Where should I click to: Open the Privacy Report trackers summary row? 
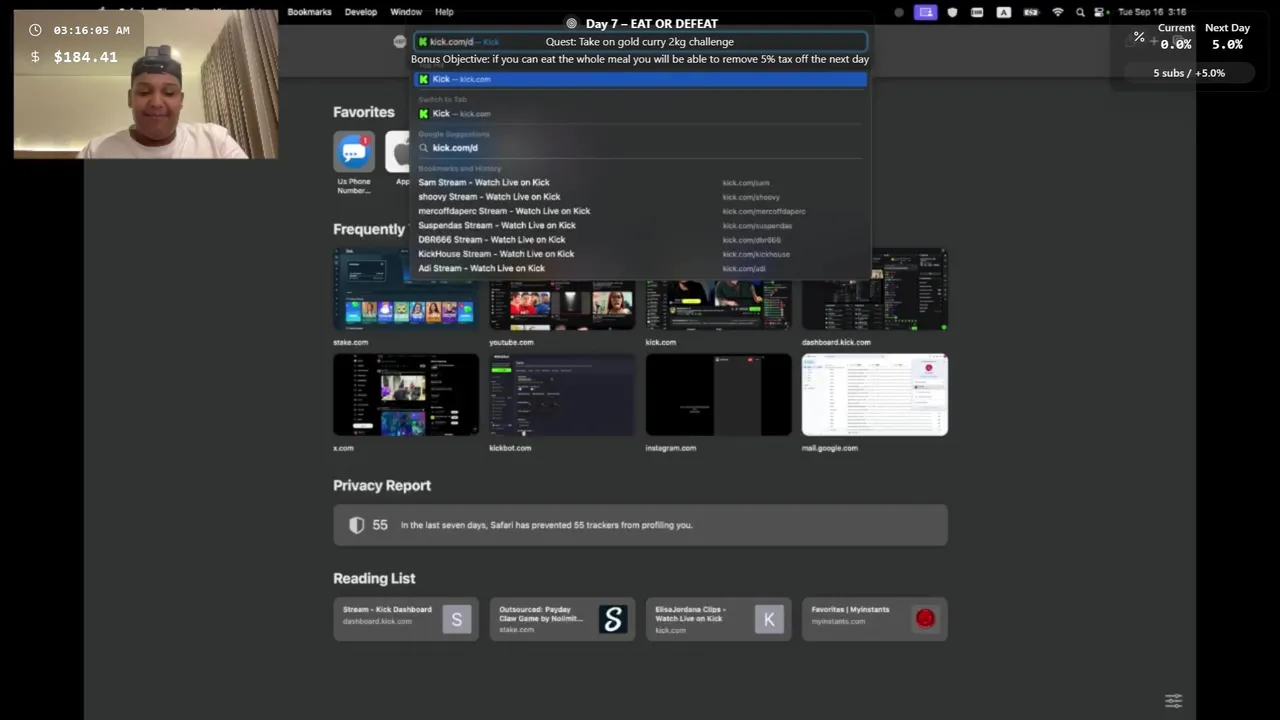click(640, 525)
